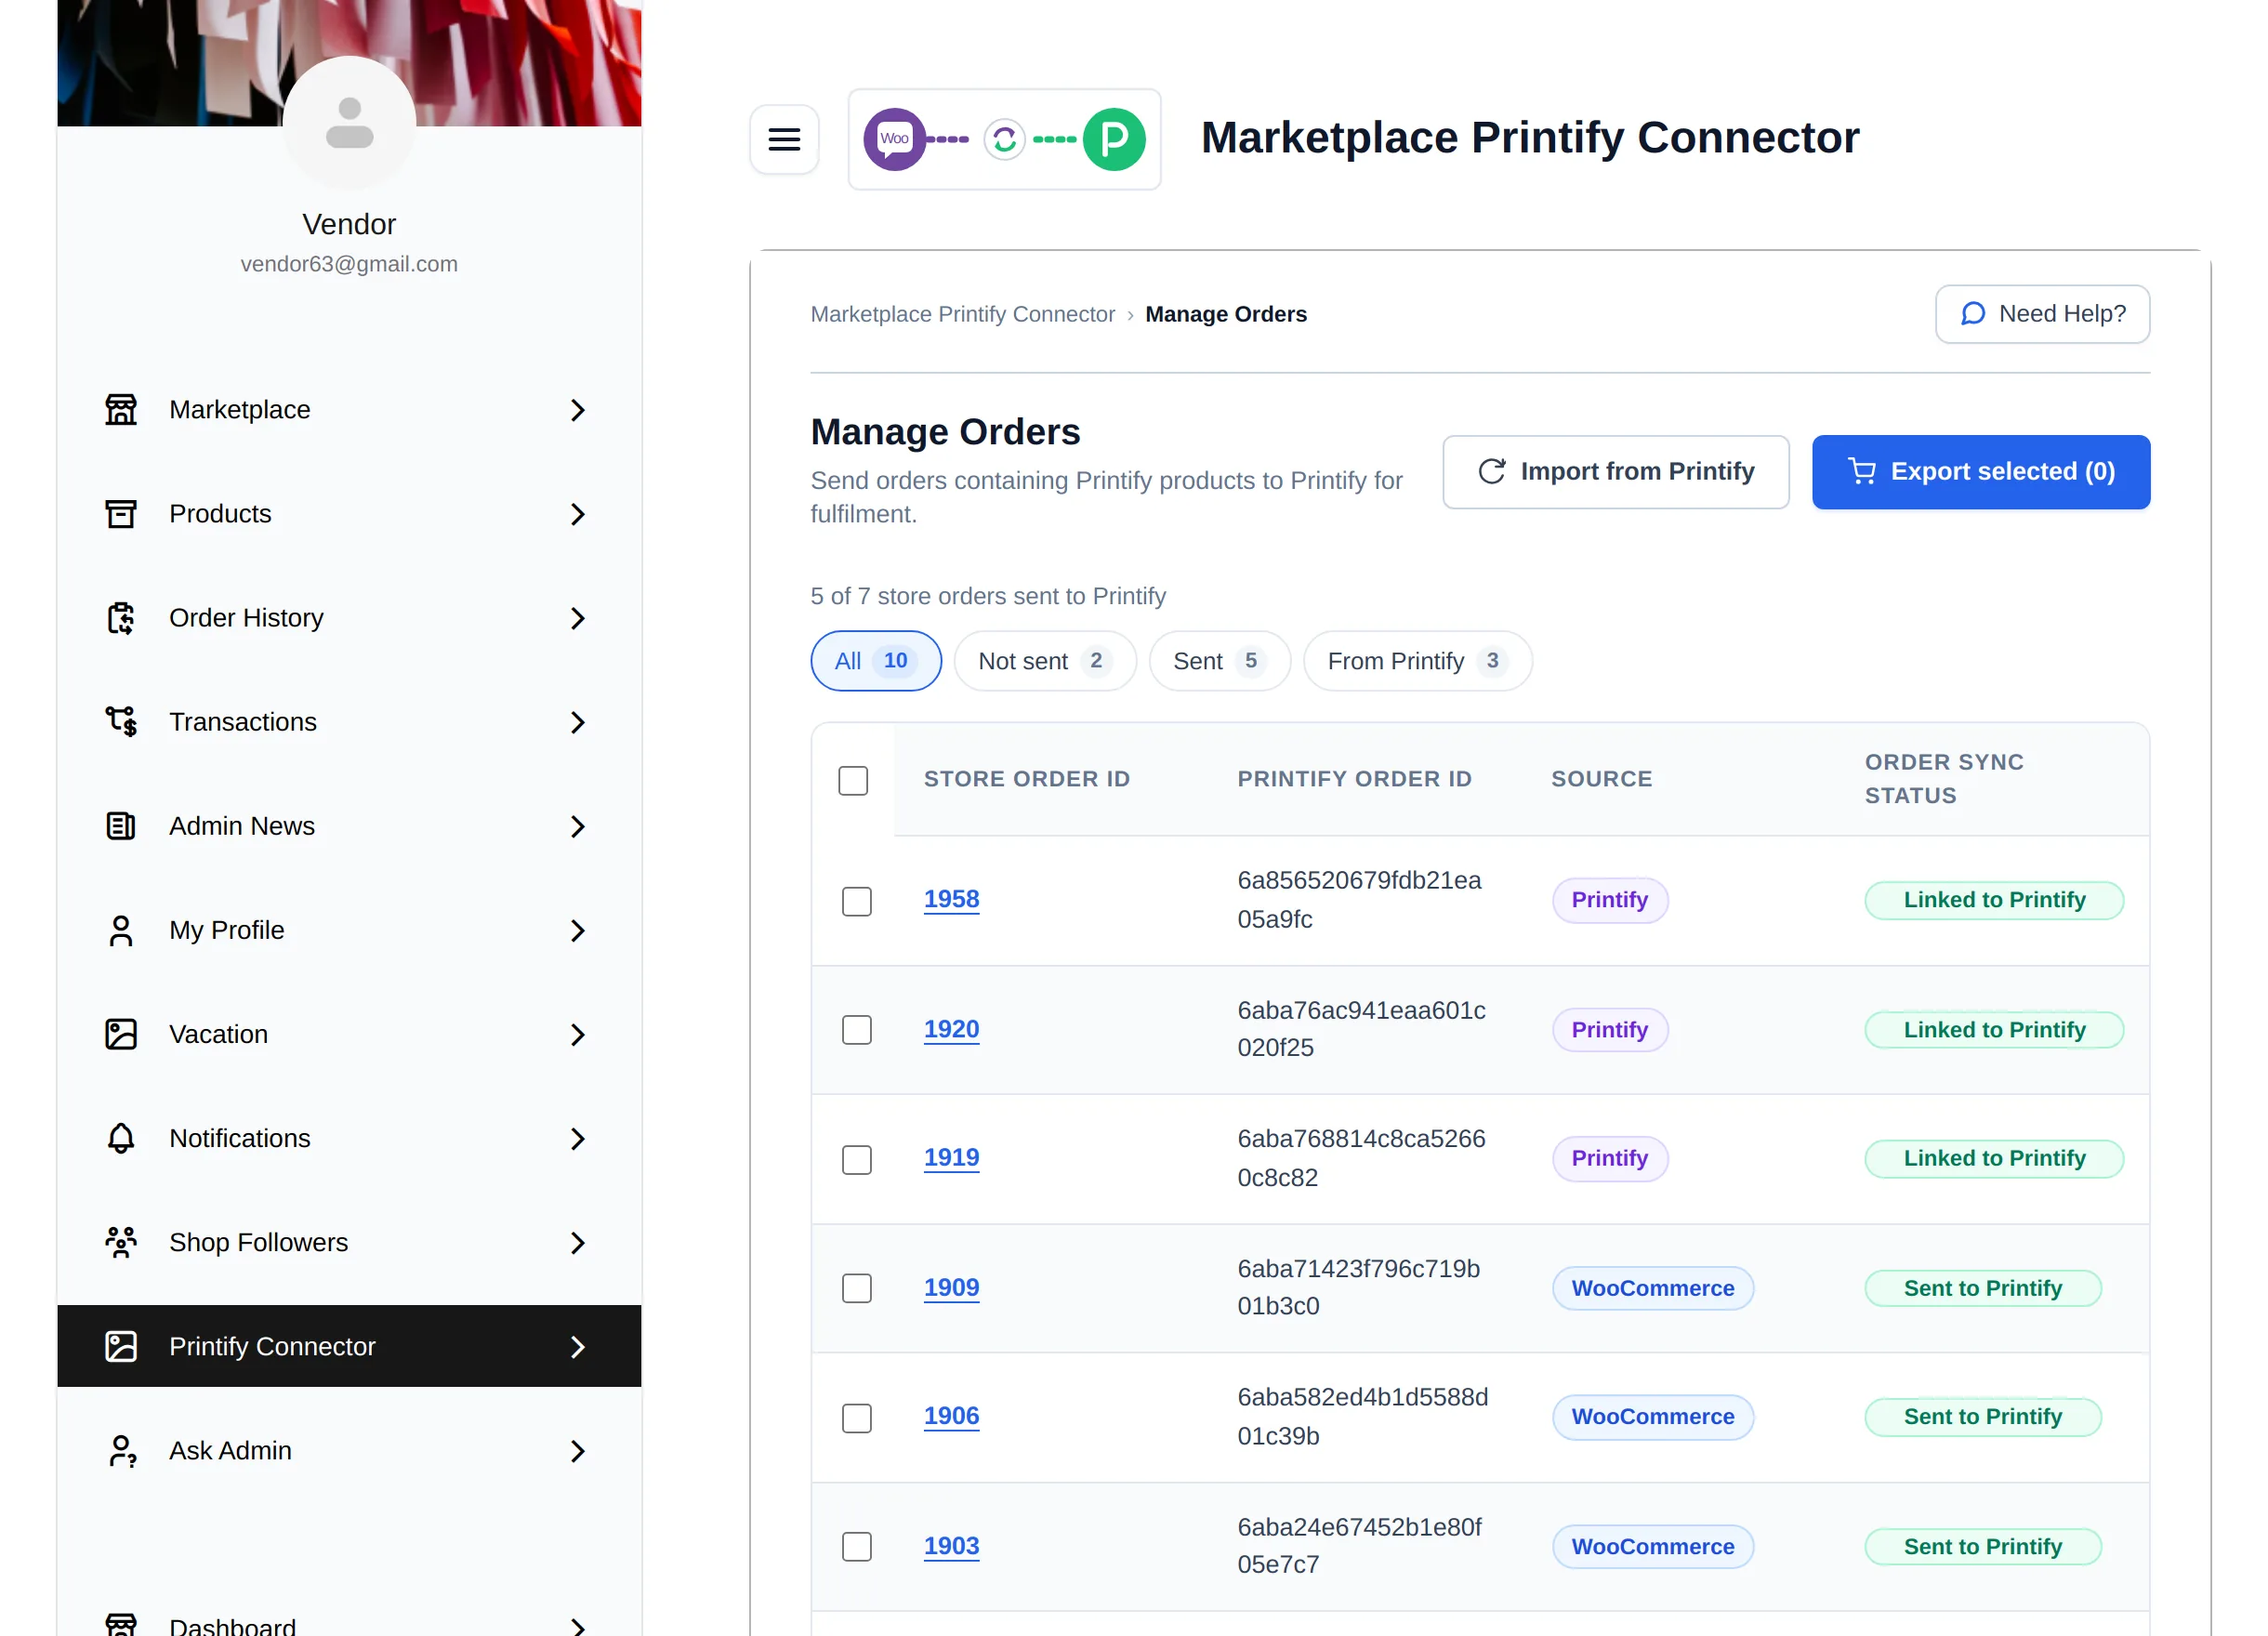Click the Transactions dollar icon
Screen dimensions: 2268x1636
[x=121, y=722]
